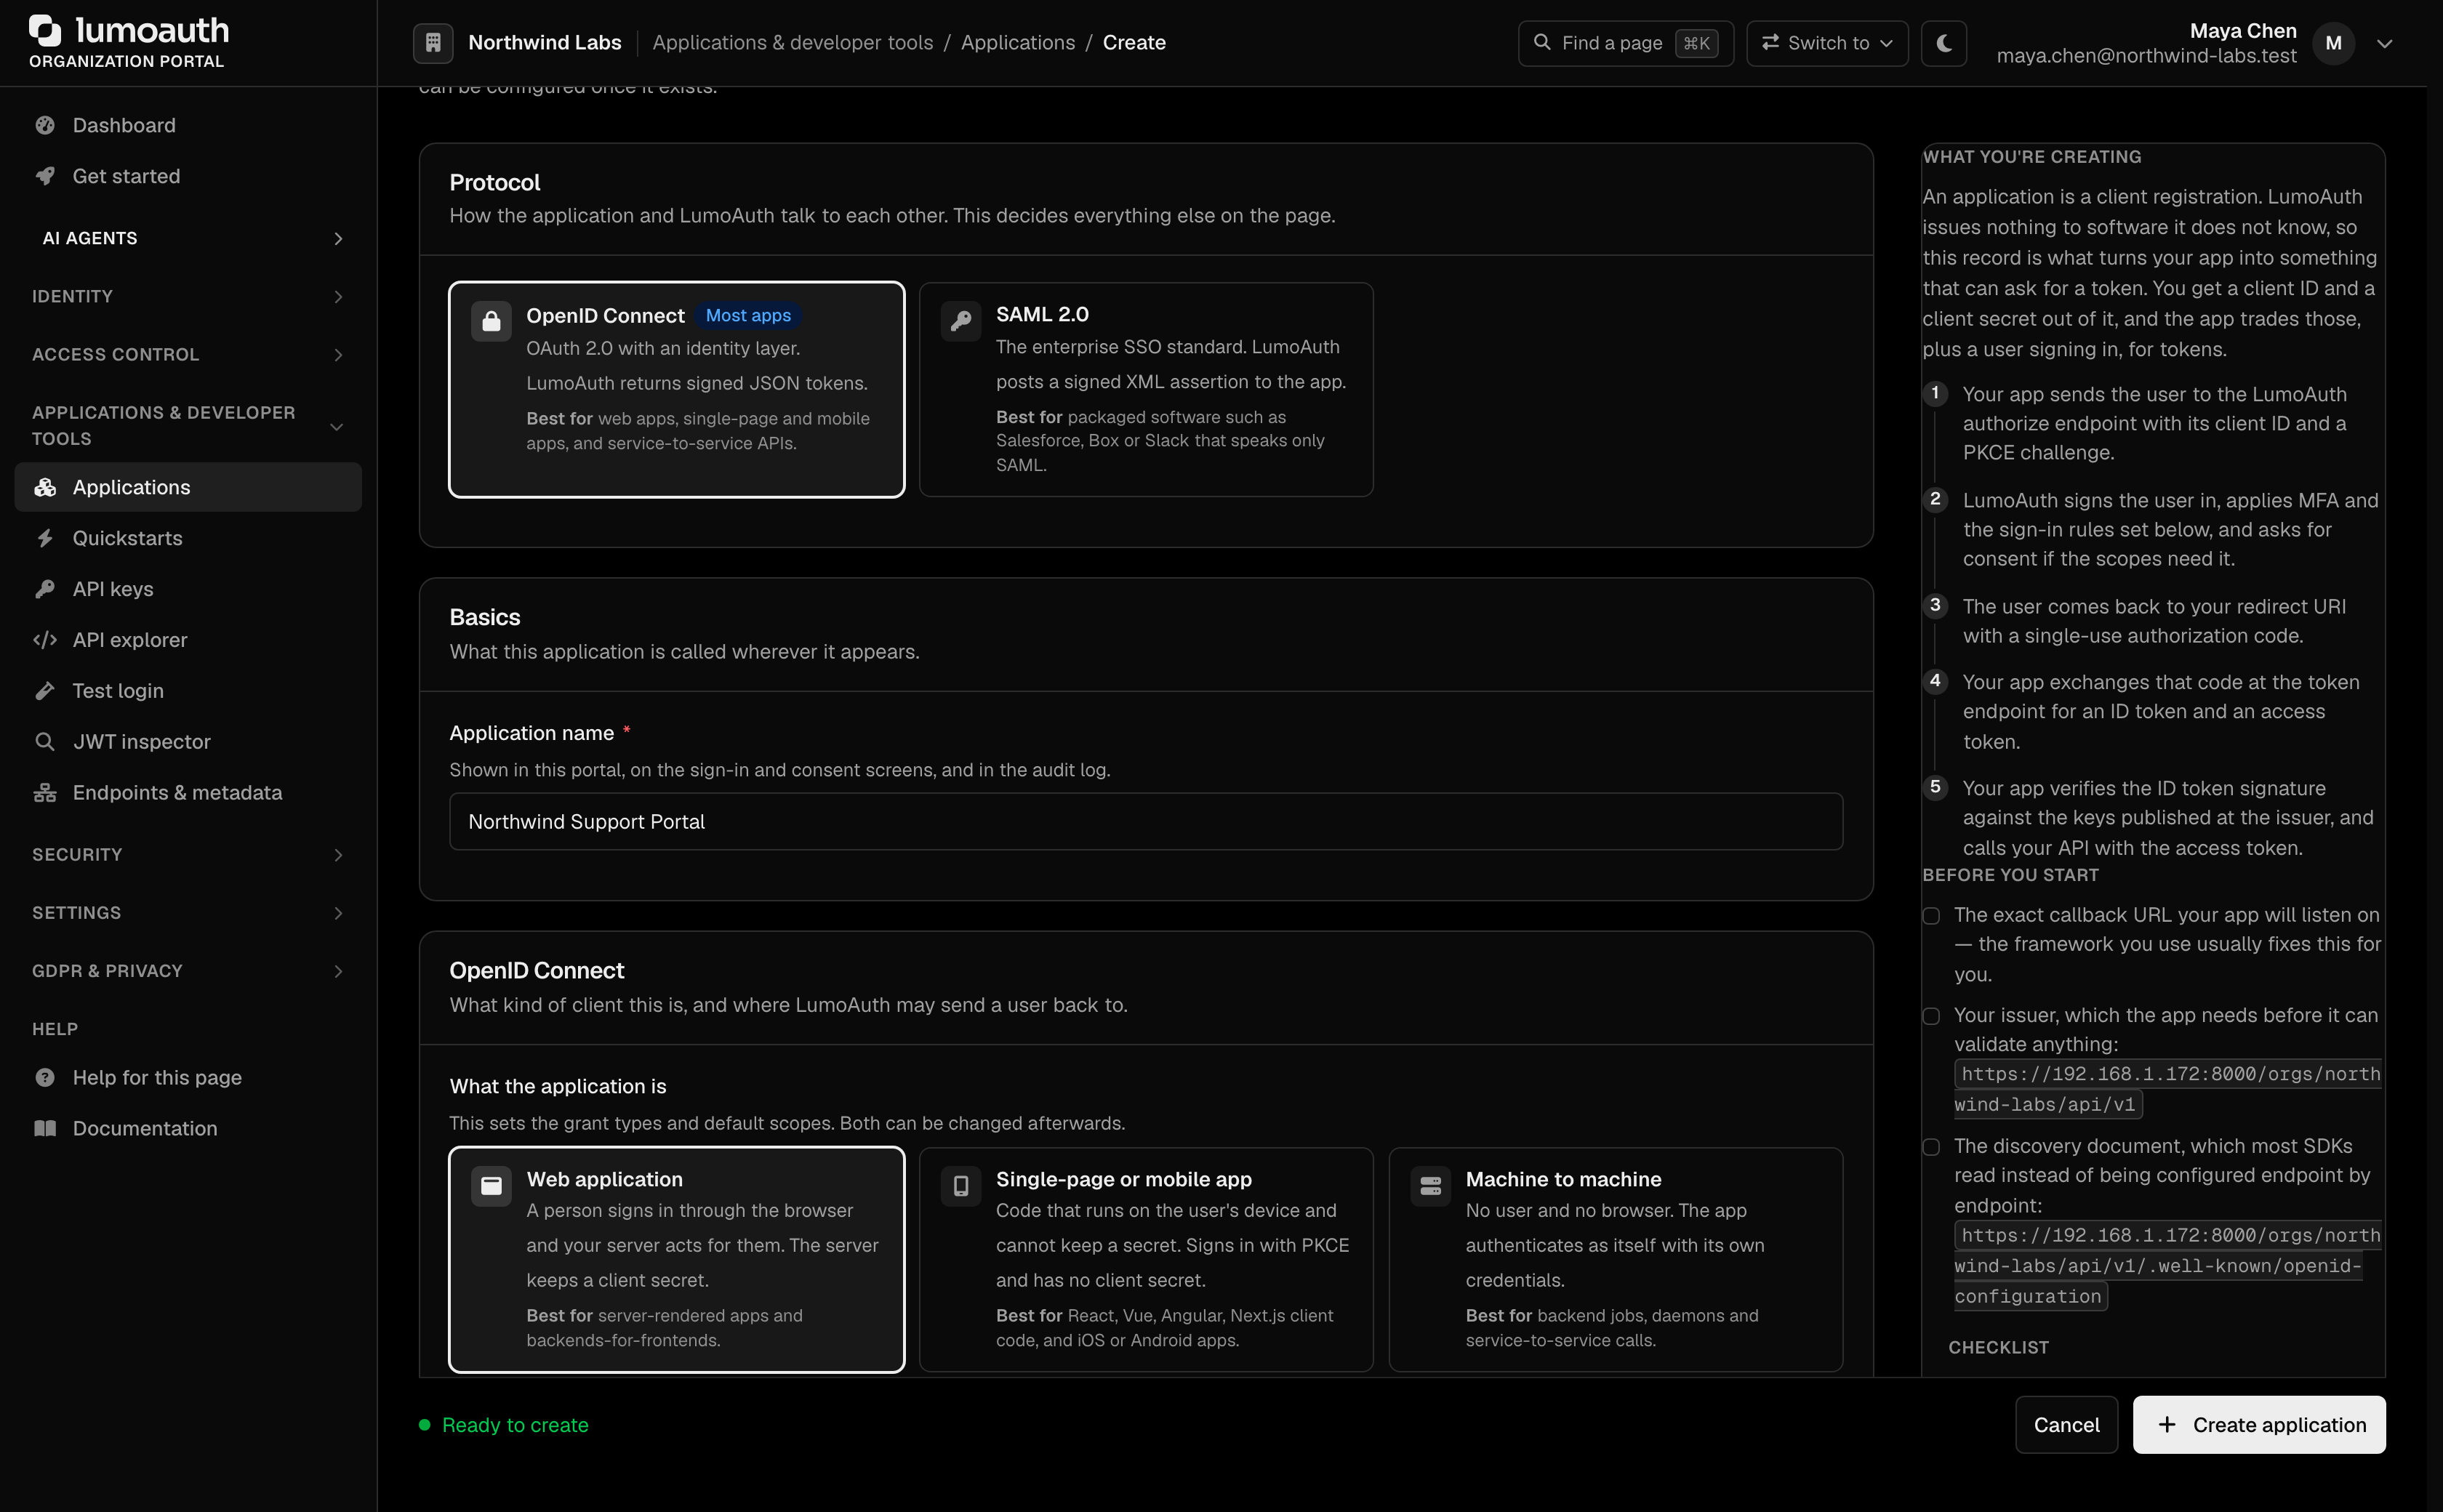Image resolution: width=2443 pixels, height=1512 pixels.
Task: Go to Applications & developer tools breadcrumb
Action: click(x=793, y=43)
